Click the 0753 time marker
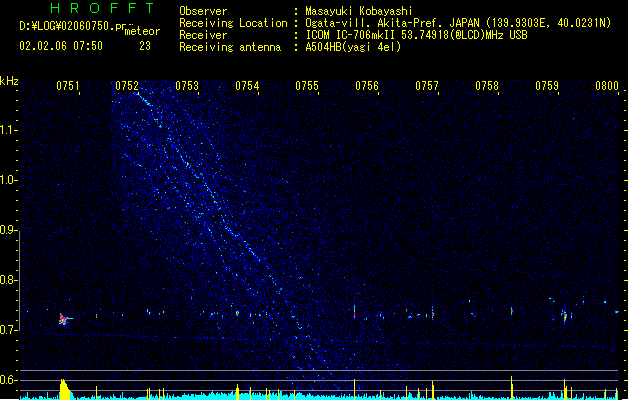 (187, 86)
